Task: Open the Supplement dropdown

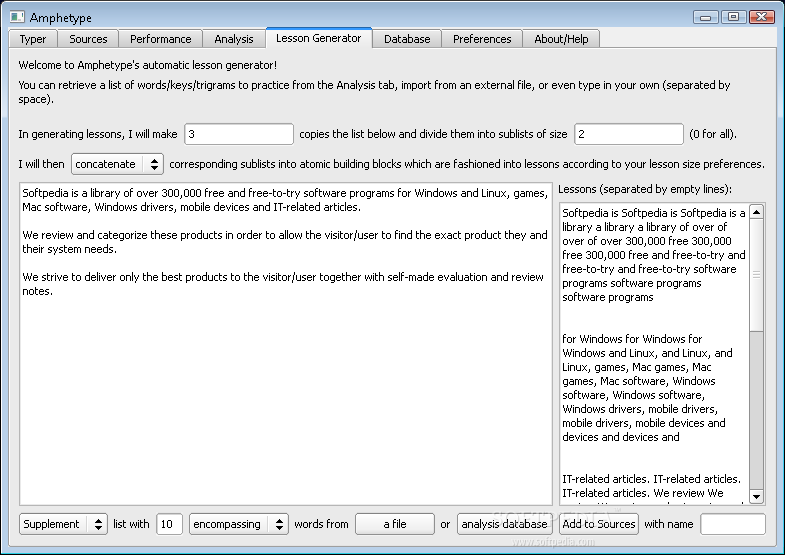Action: click(63, 524)
